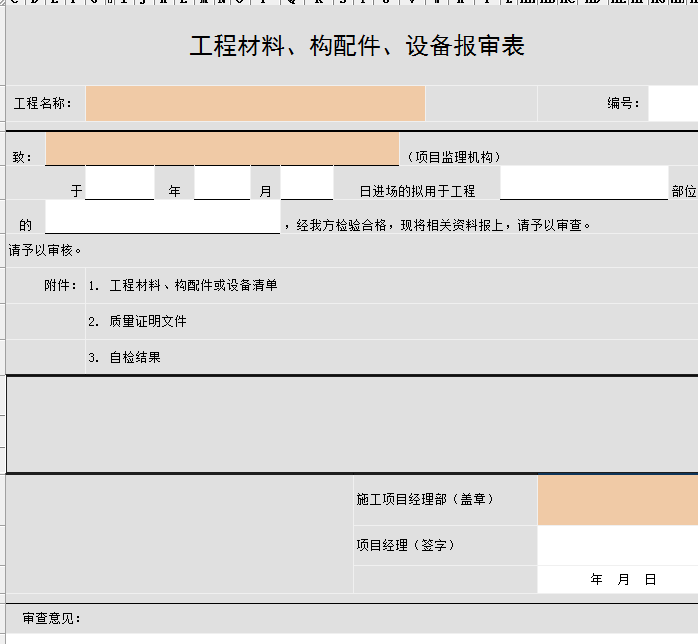
Task: Click the 请予以审核。 text cell
Action: point(46,250)
